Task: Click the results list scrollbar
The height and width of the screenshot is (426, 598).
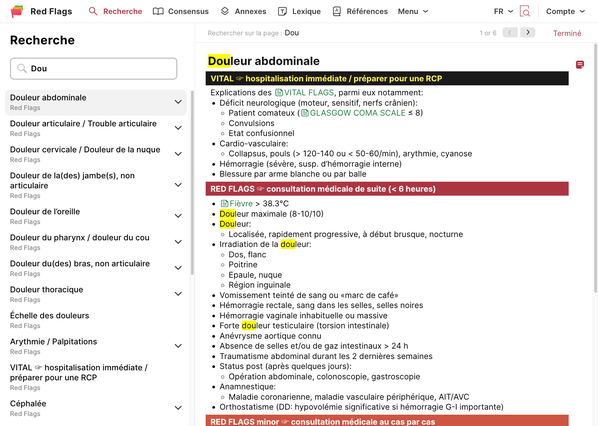Action: [192, 183]
